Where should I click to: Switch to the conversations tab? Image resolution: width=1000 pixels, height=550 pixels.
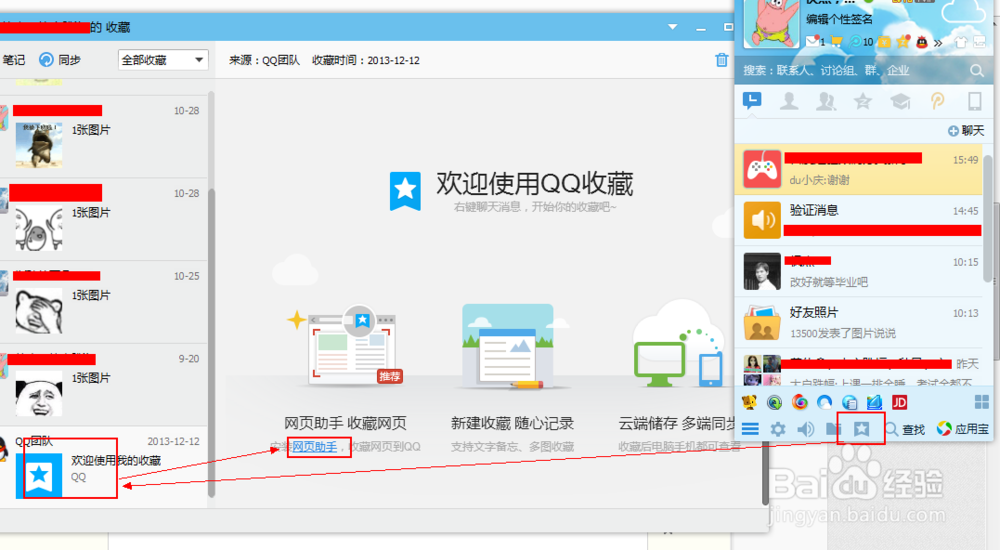(752, 101)
